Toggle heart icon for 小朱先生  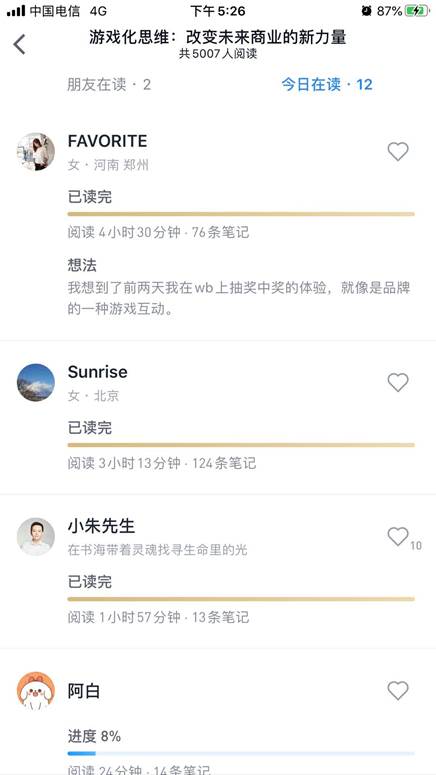398,536
